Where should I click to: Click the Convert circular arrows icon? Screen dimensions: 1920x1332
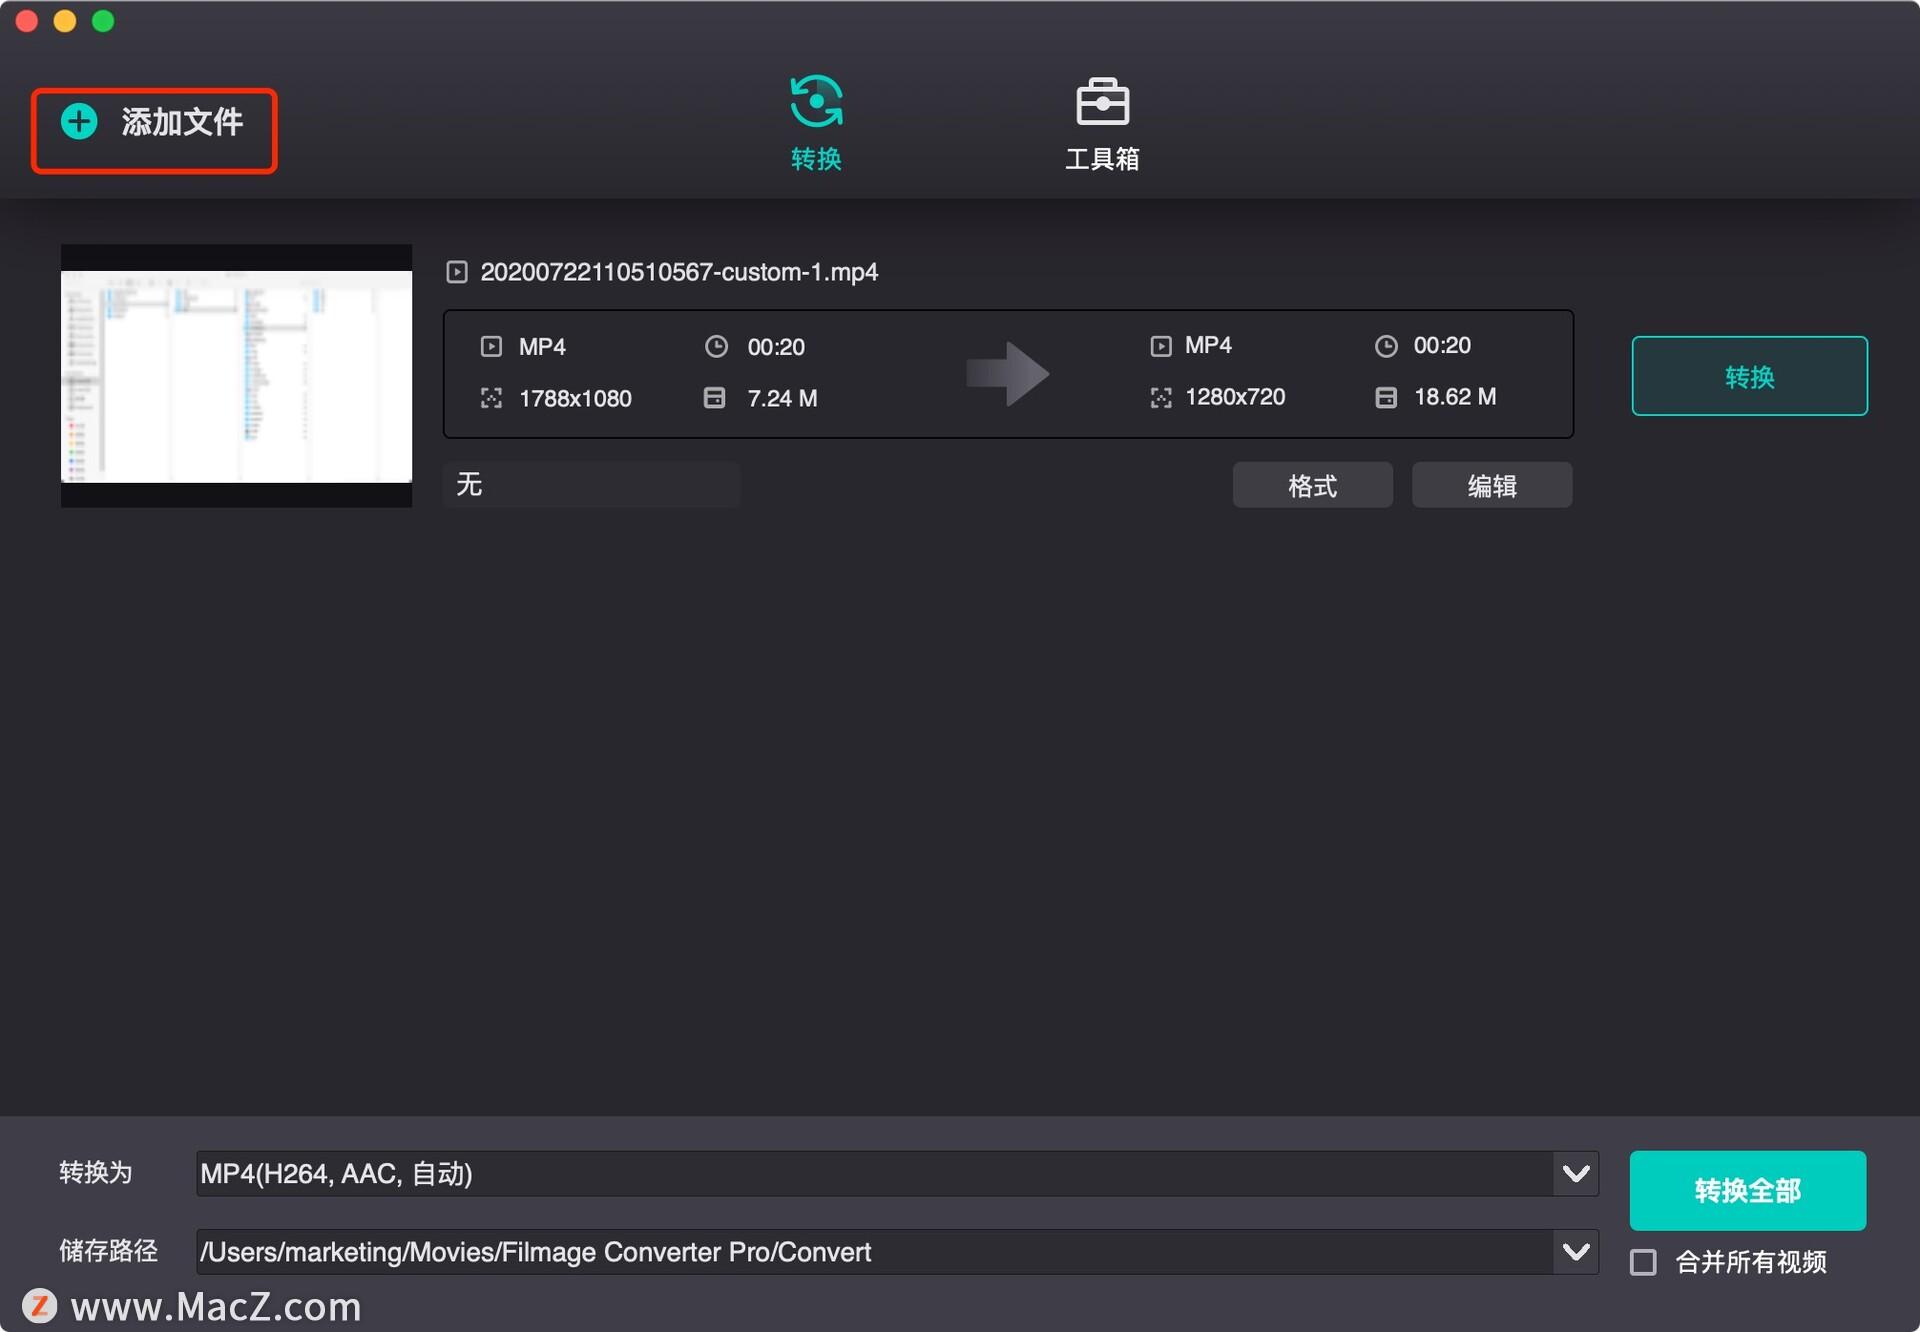click(816, 101)
